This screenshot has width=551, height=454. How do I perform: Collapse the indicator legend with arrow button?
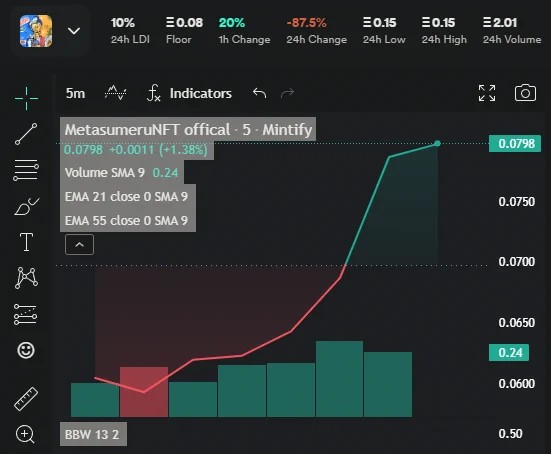[79, 245]
